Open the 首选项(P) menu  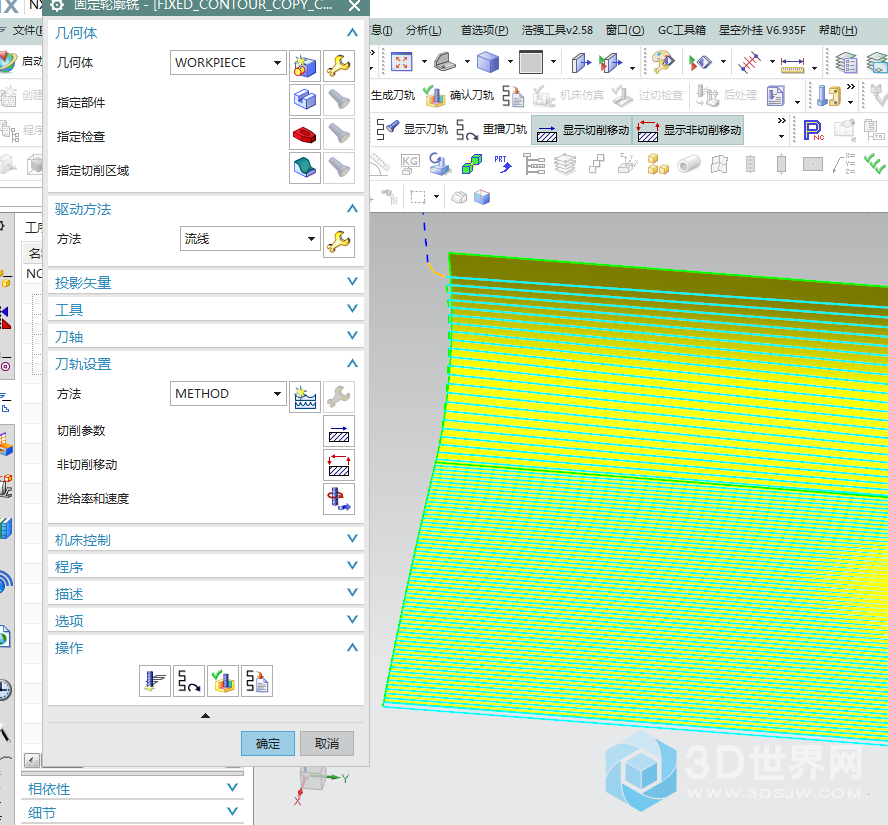tap(485, 30)
